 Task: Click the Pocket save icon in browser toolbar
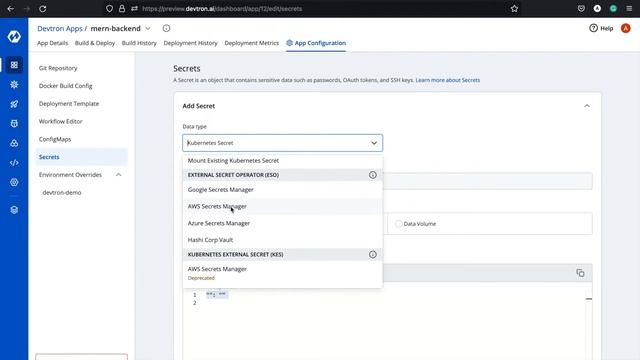[581, 9]
